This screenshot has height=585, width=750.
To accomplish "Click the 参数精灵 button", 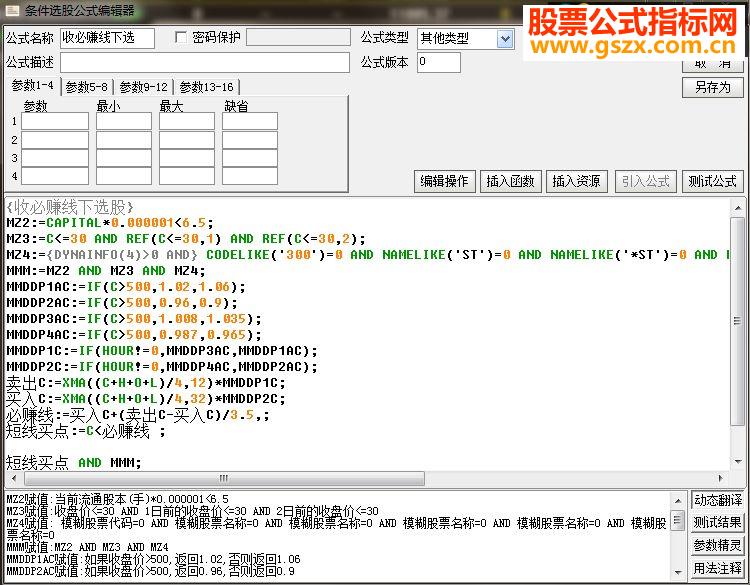I will point(717,545).
